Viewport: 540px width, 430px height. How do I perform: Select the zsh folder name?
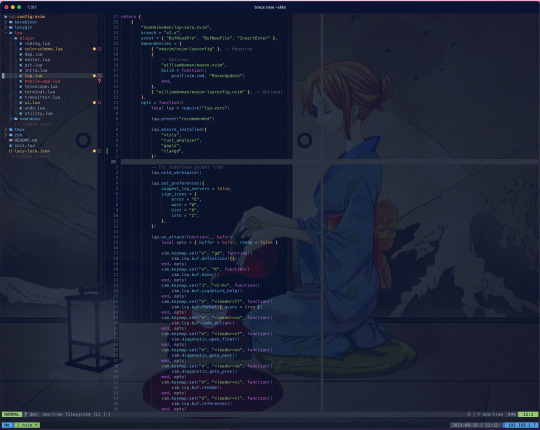[x=19, y=135]
